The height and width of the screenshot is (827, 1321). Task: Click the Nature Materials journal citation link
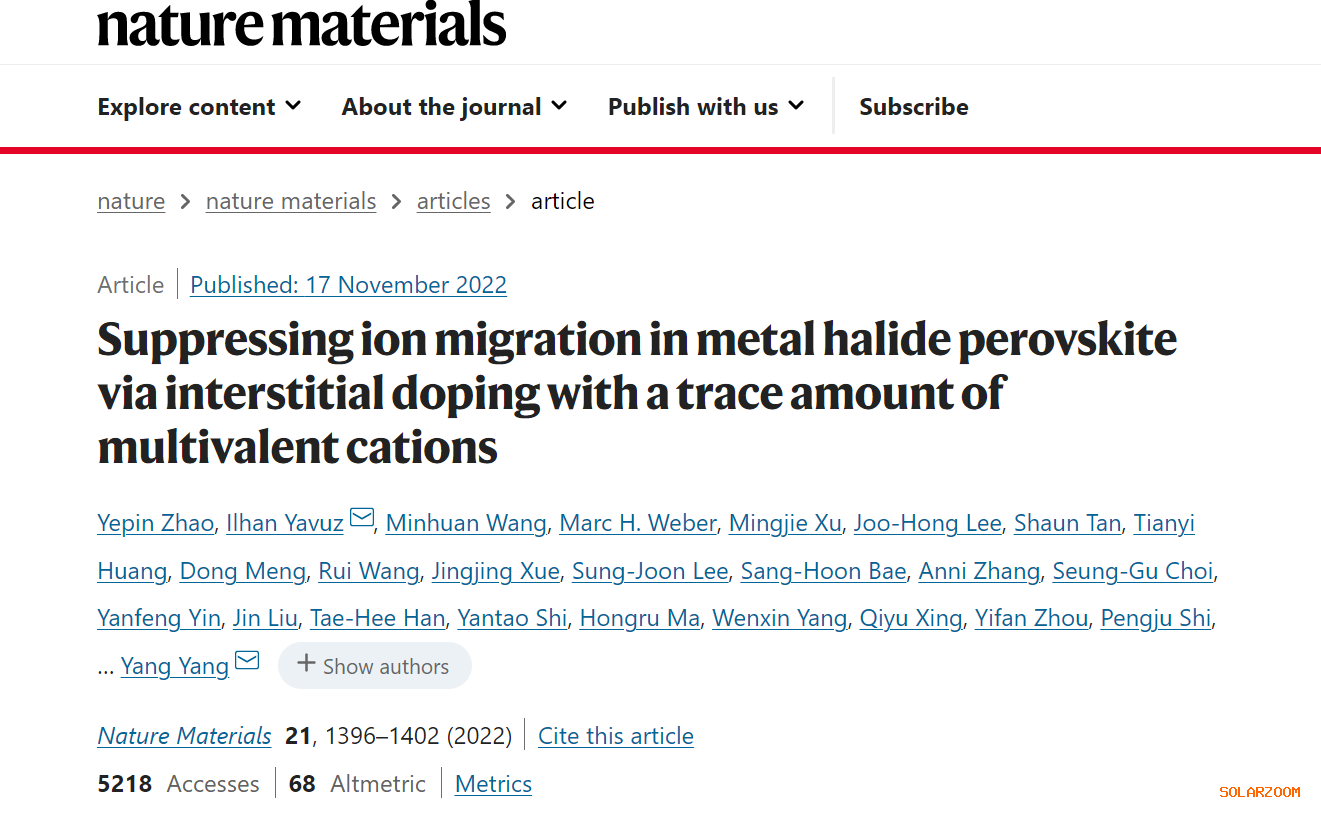tap(184, 736)
